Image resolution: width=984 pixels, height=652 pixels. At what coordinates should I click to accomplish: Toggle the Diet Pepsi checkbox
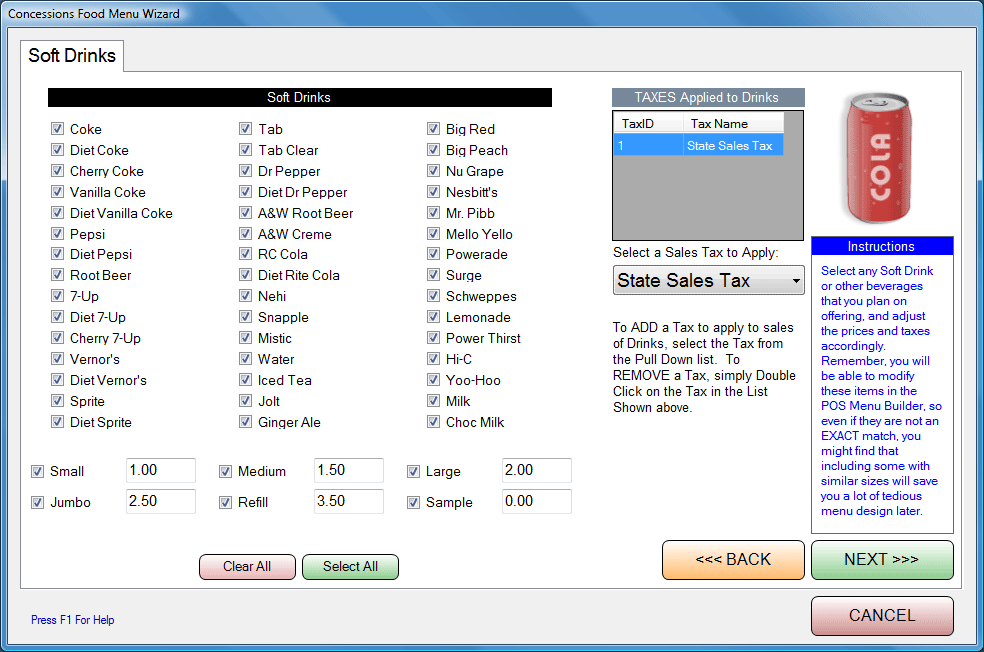57,254
